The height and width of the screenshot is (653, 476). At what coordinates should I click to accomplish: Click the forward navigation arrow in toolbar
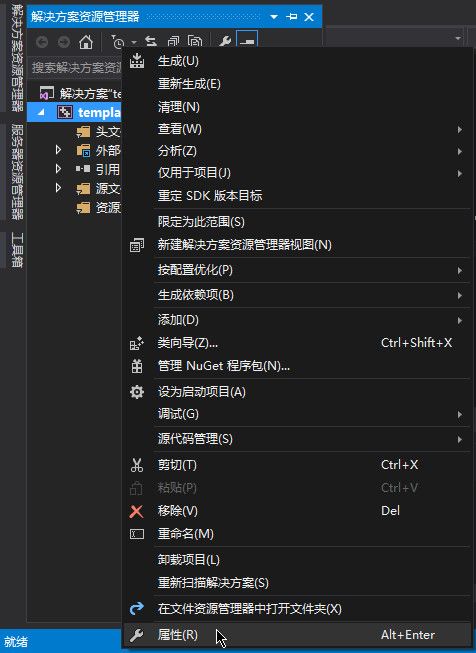pos(64,42)
